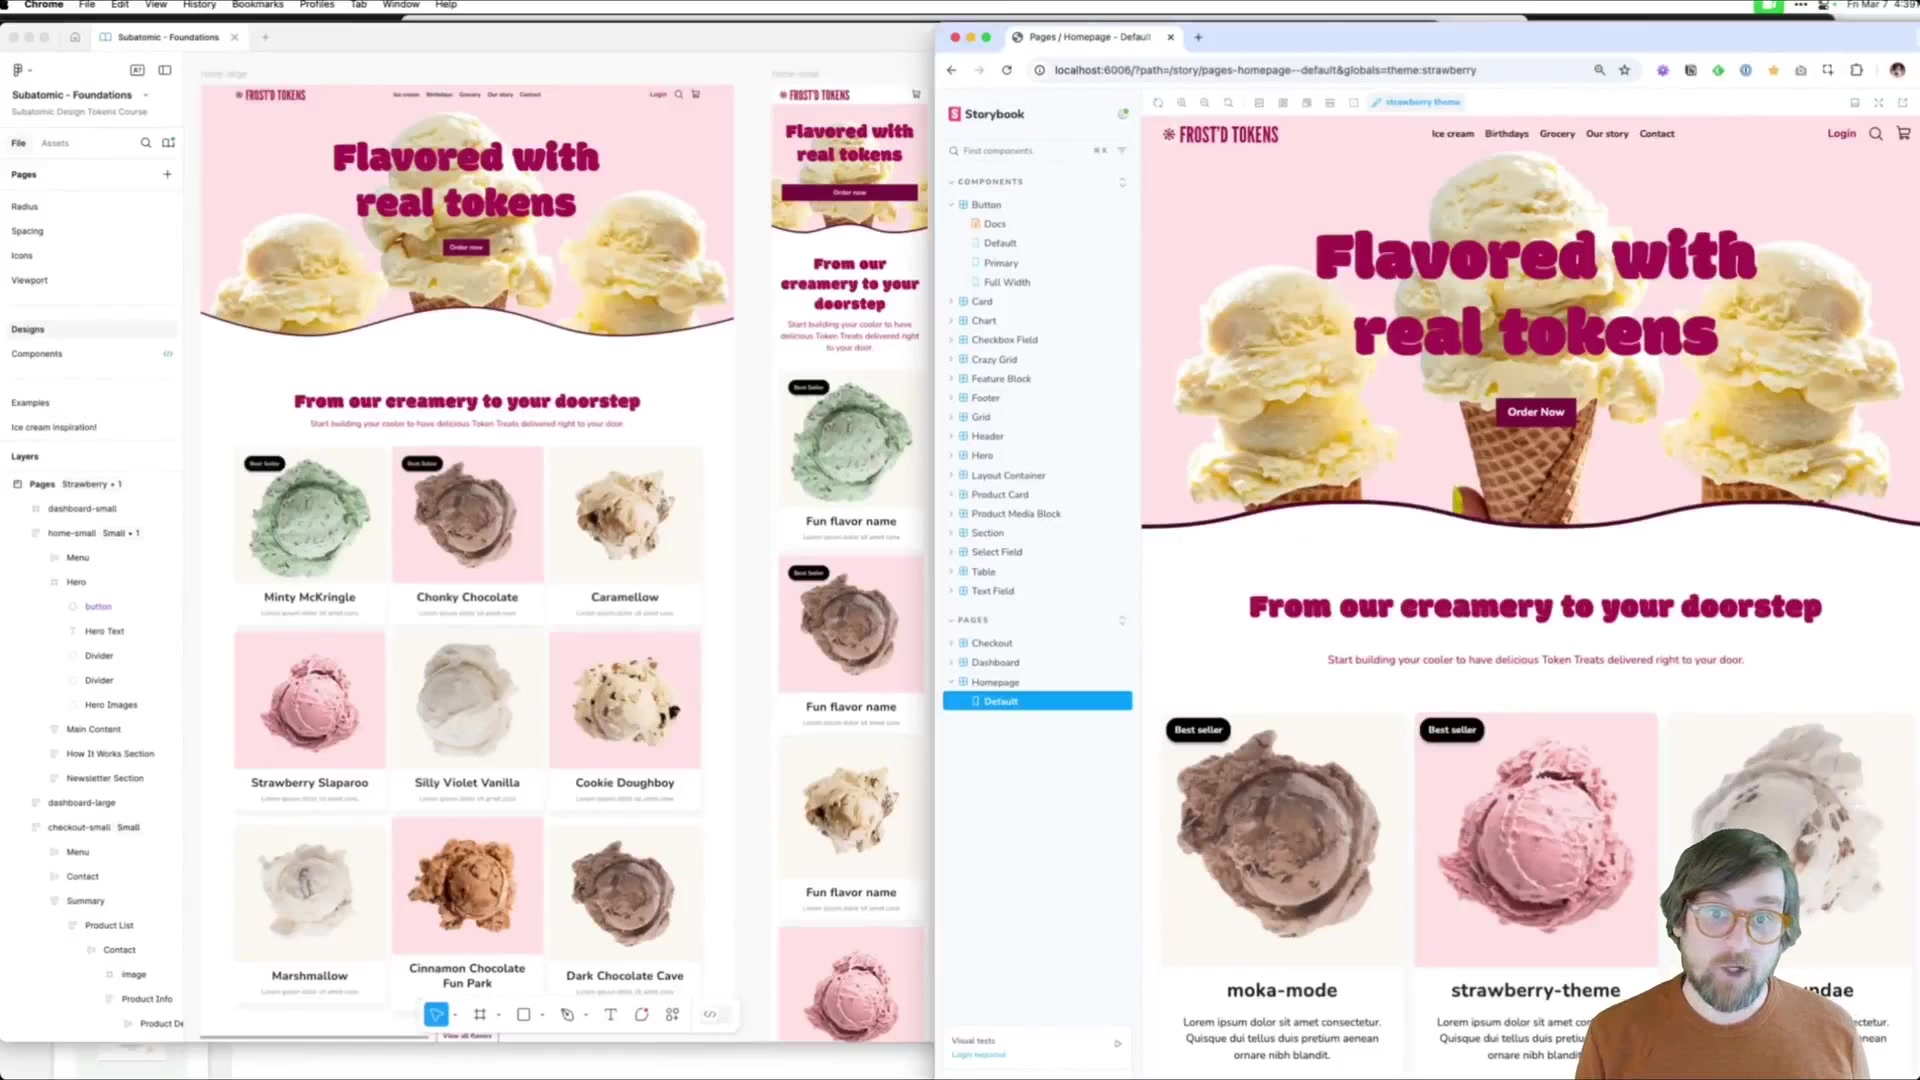1920x1080 pixels.
Task: Click the moka-mode product card image
Action: [x=1282, y=840]
